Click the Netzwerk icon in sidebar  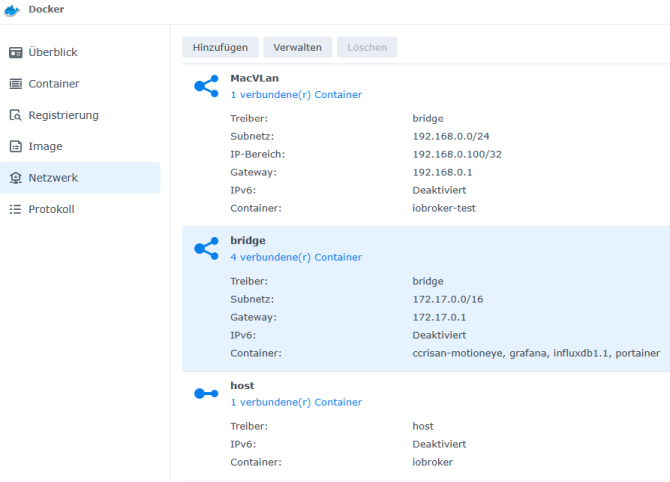coord(15,178)
